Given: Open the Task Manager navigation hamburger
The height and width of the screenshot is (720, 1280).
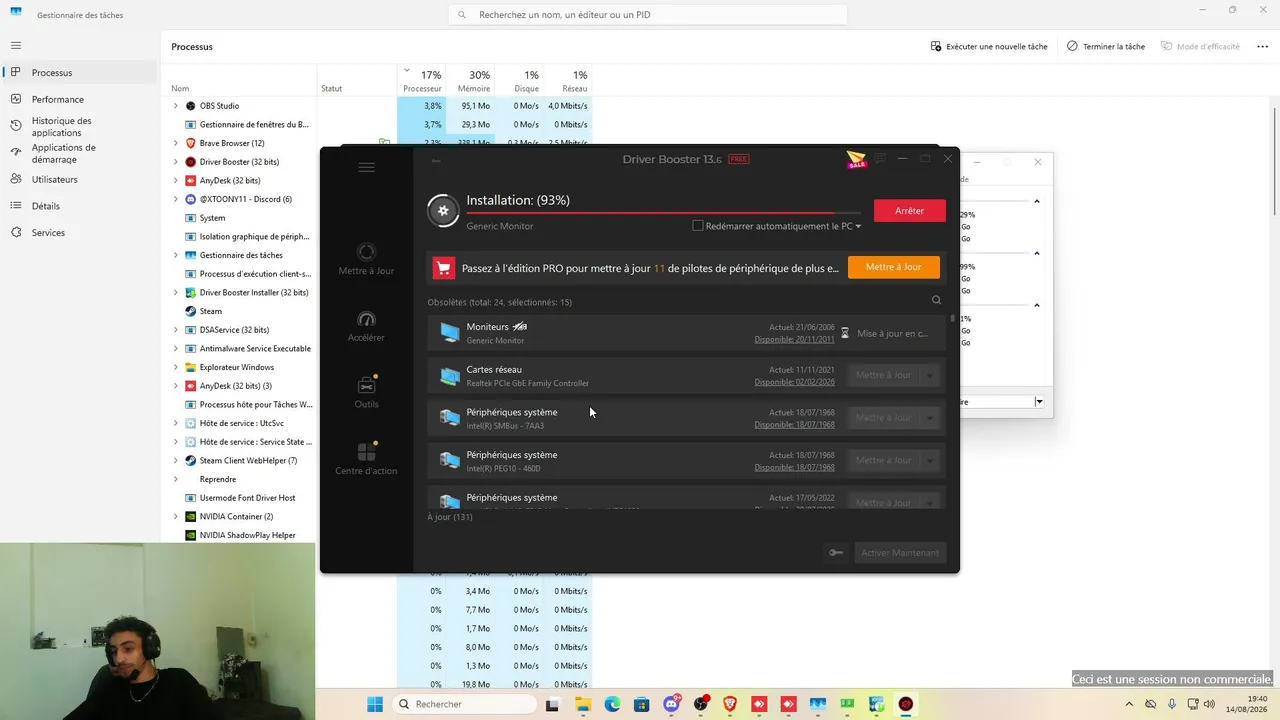Looking at the screenshot, I should pos(16,45).
